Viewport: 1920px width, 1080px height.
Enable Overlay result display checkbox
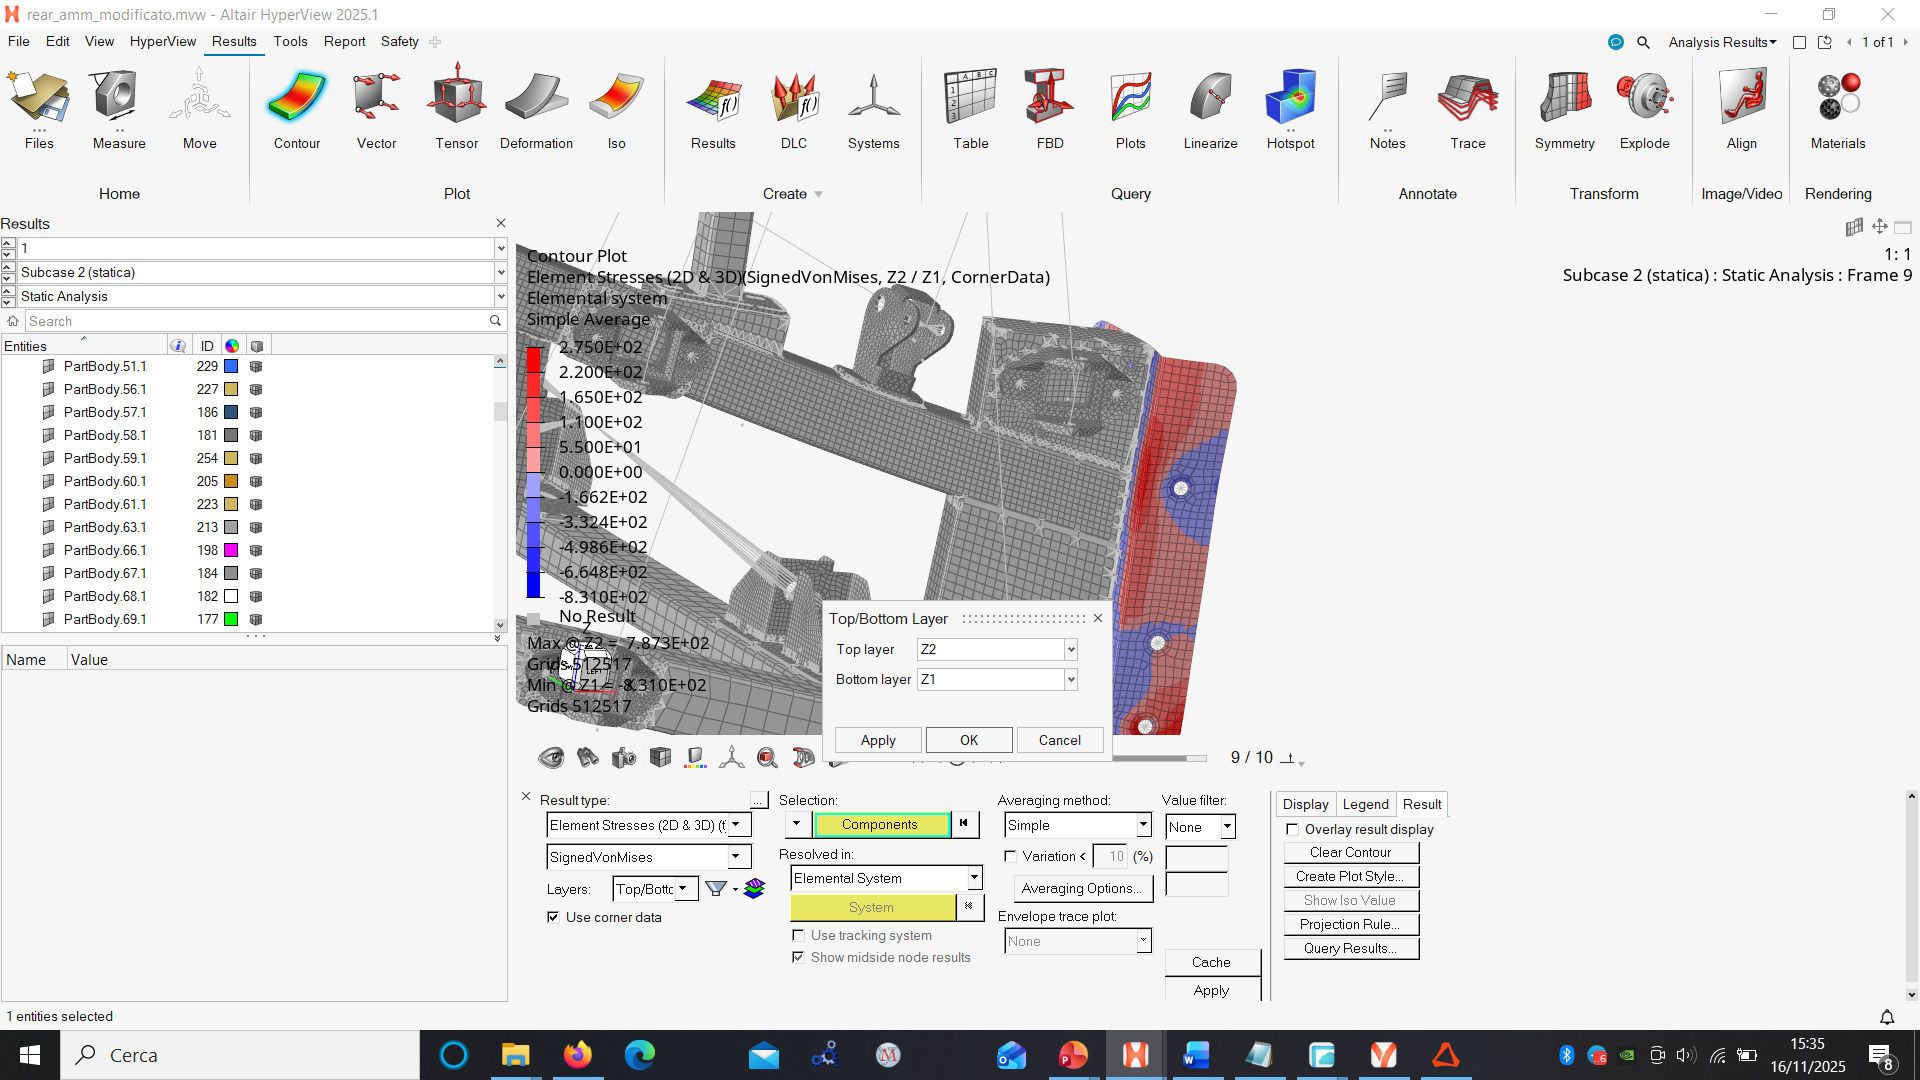pyautogui.click(x=1292, y=829)
